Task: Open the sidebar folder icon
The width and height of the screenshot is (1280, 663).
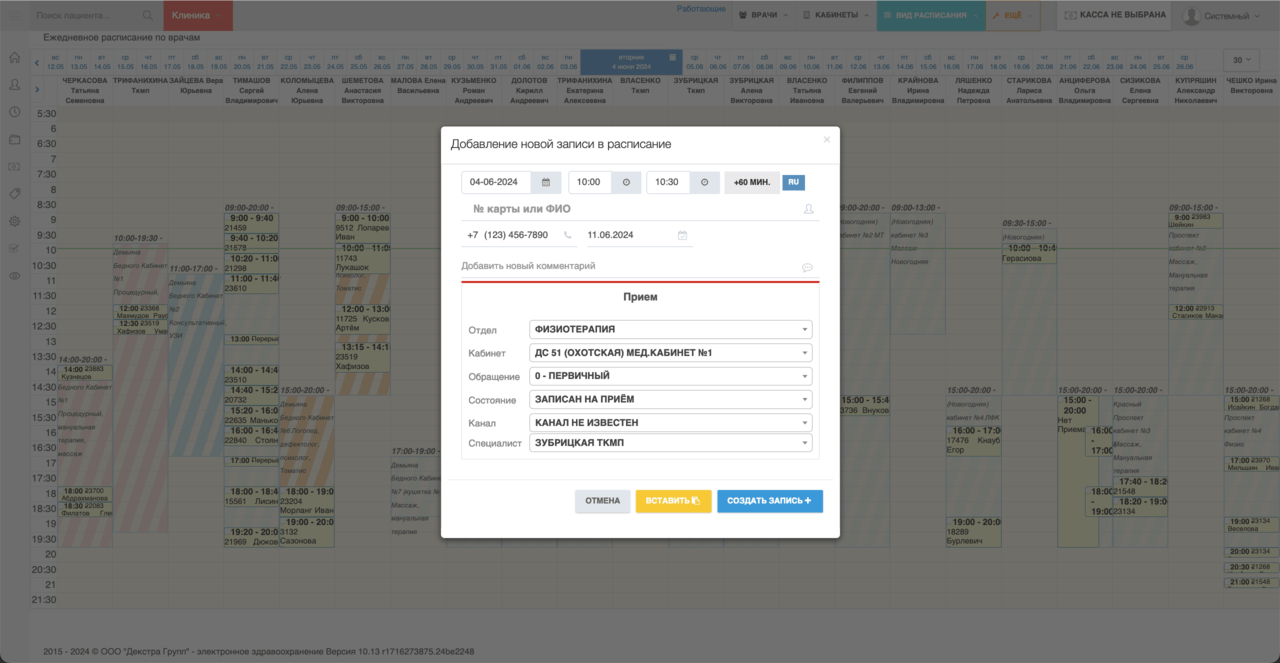Action: [14, 139]
